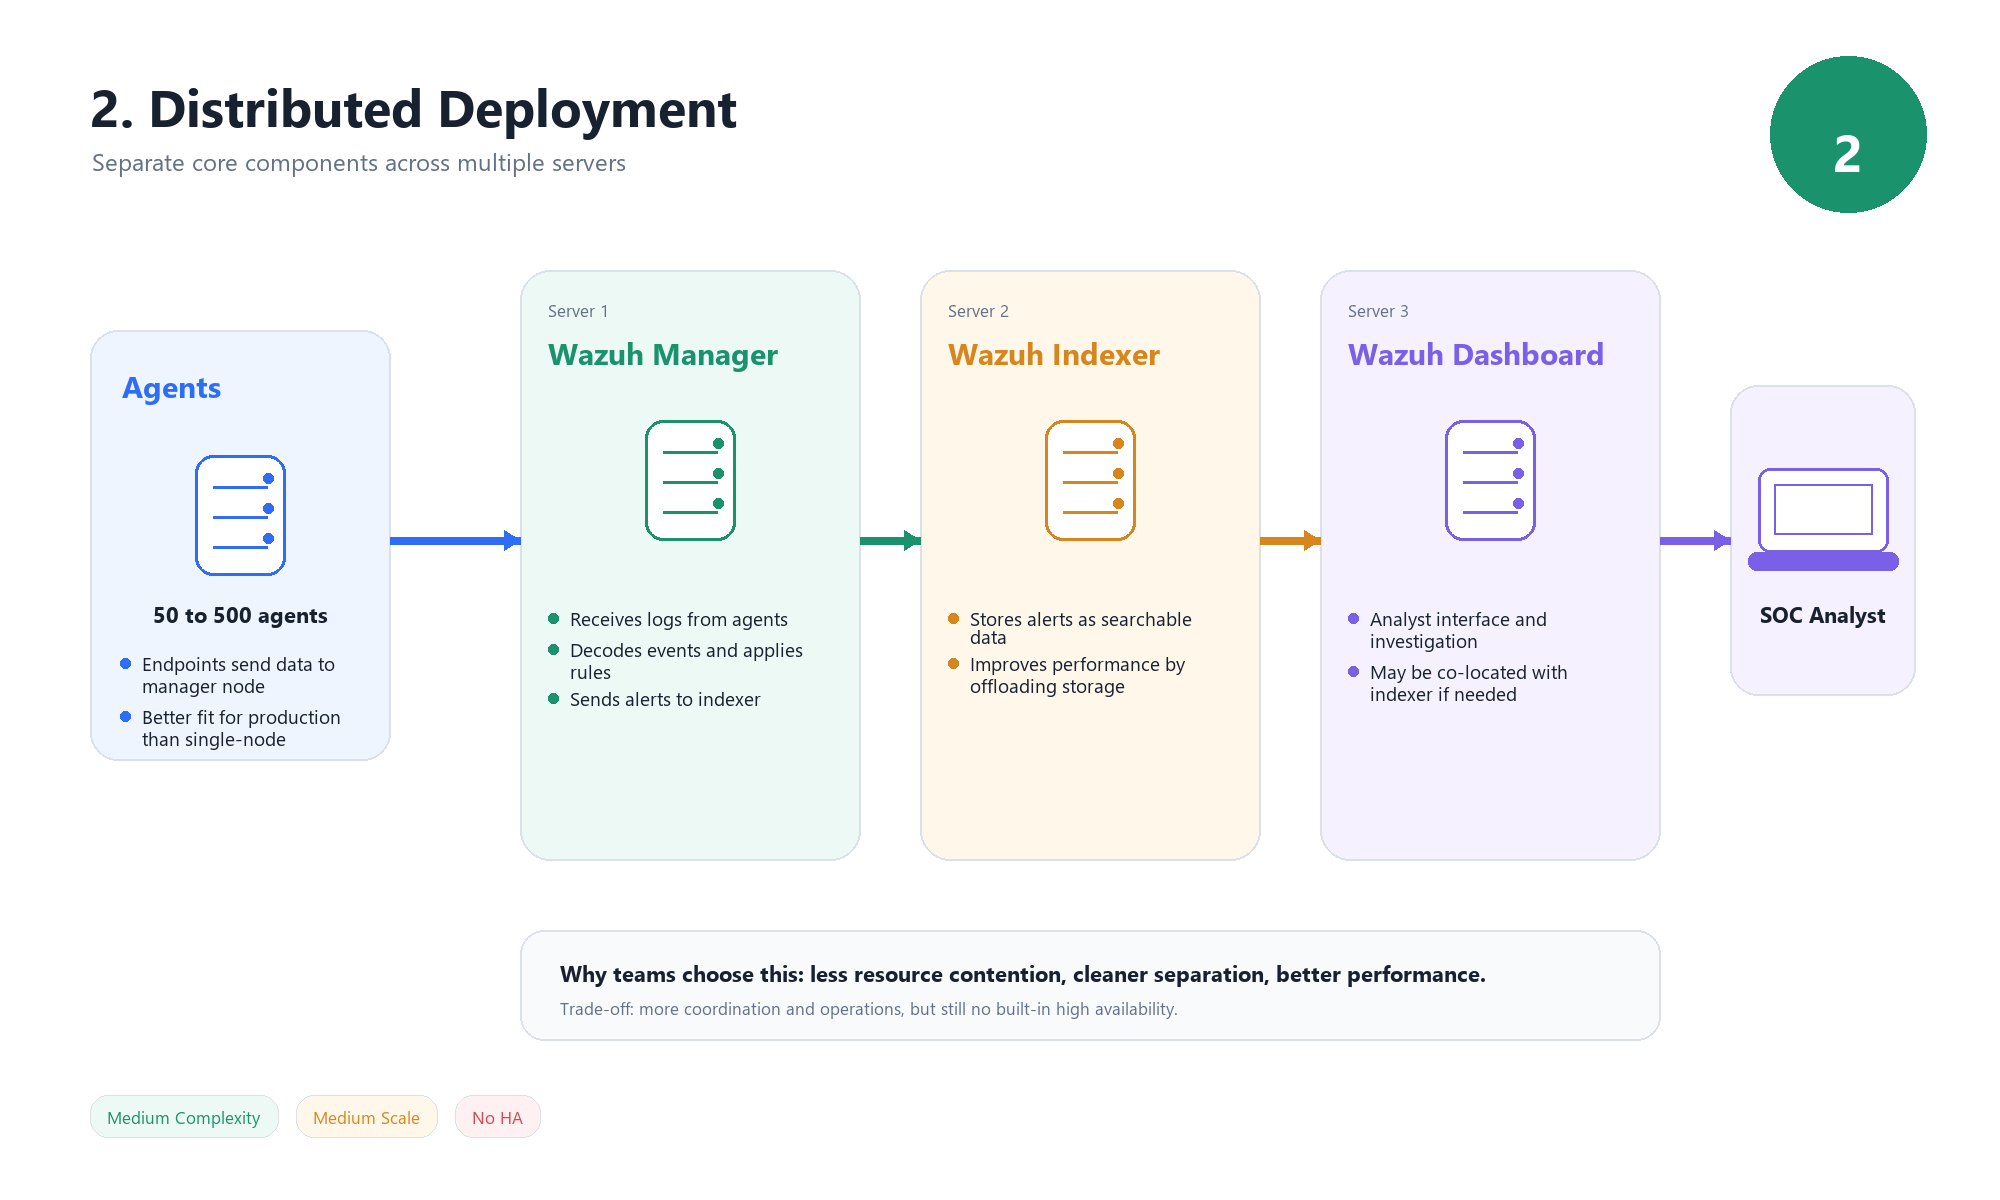Click the '2. Distributed Deployment' title
This screenshot has height=1200, width=2000.
coord(413,109)
